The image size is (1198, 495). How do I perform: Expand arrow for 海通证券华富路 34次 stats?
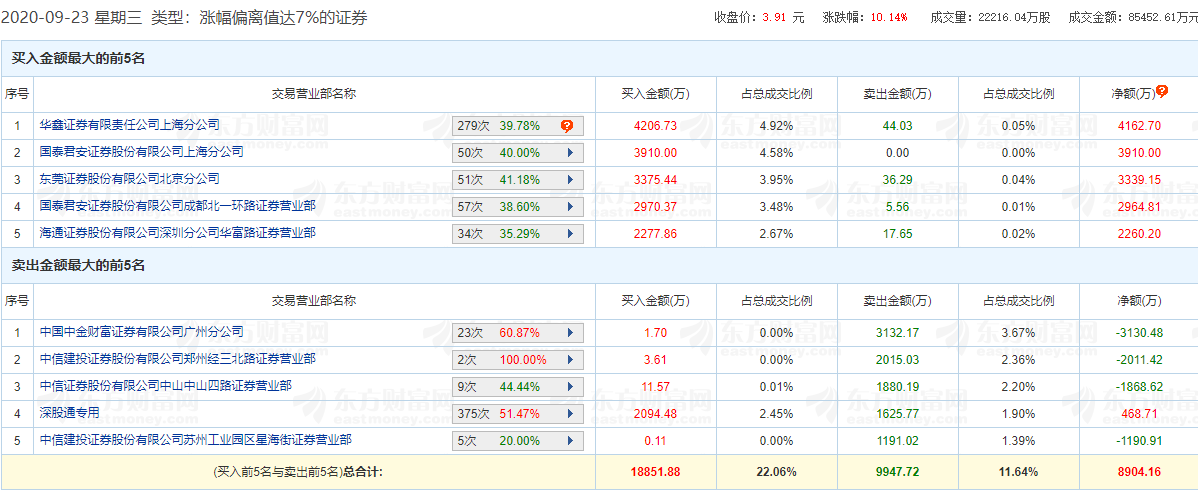click(x=569, y=234)
